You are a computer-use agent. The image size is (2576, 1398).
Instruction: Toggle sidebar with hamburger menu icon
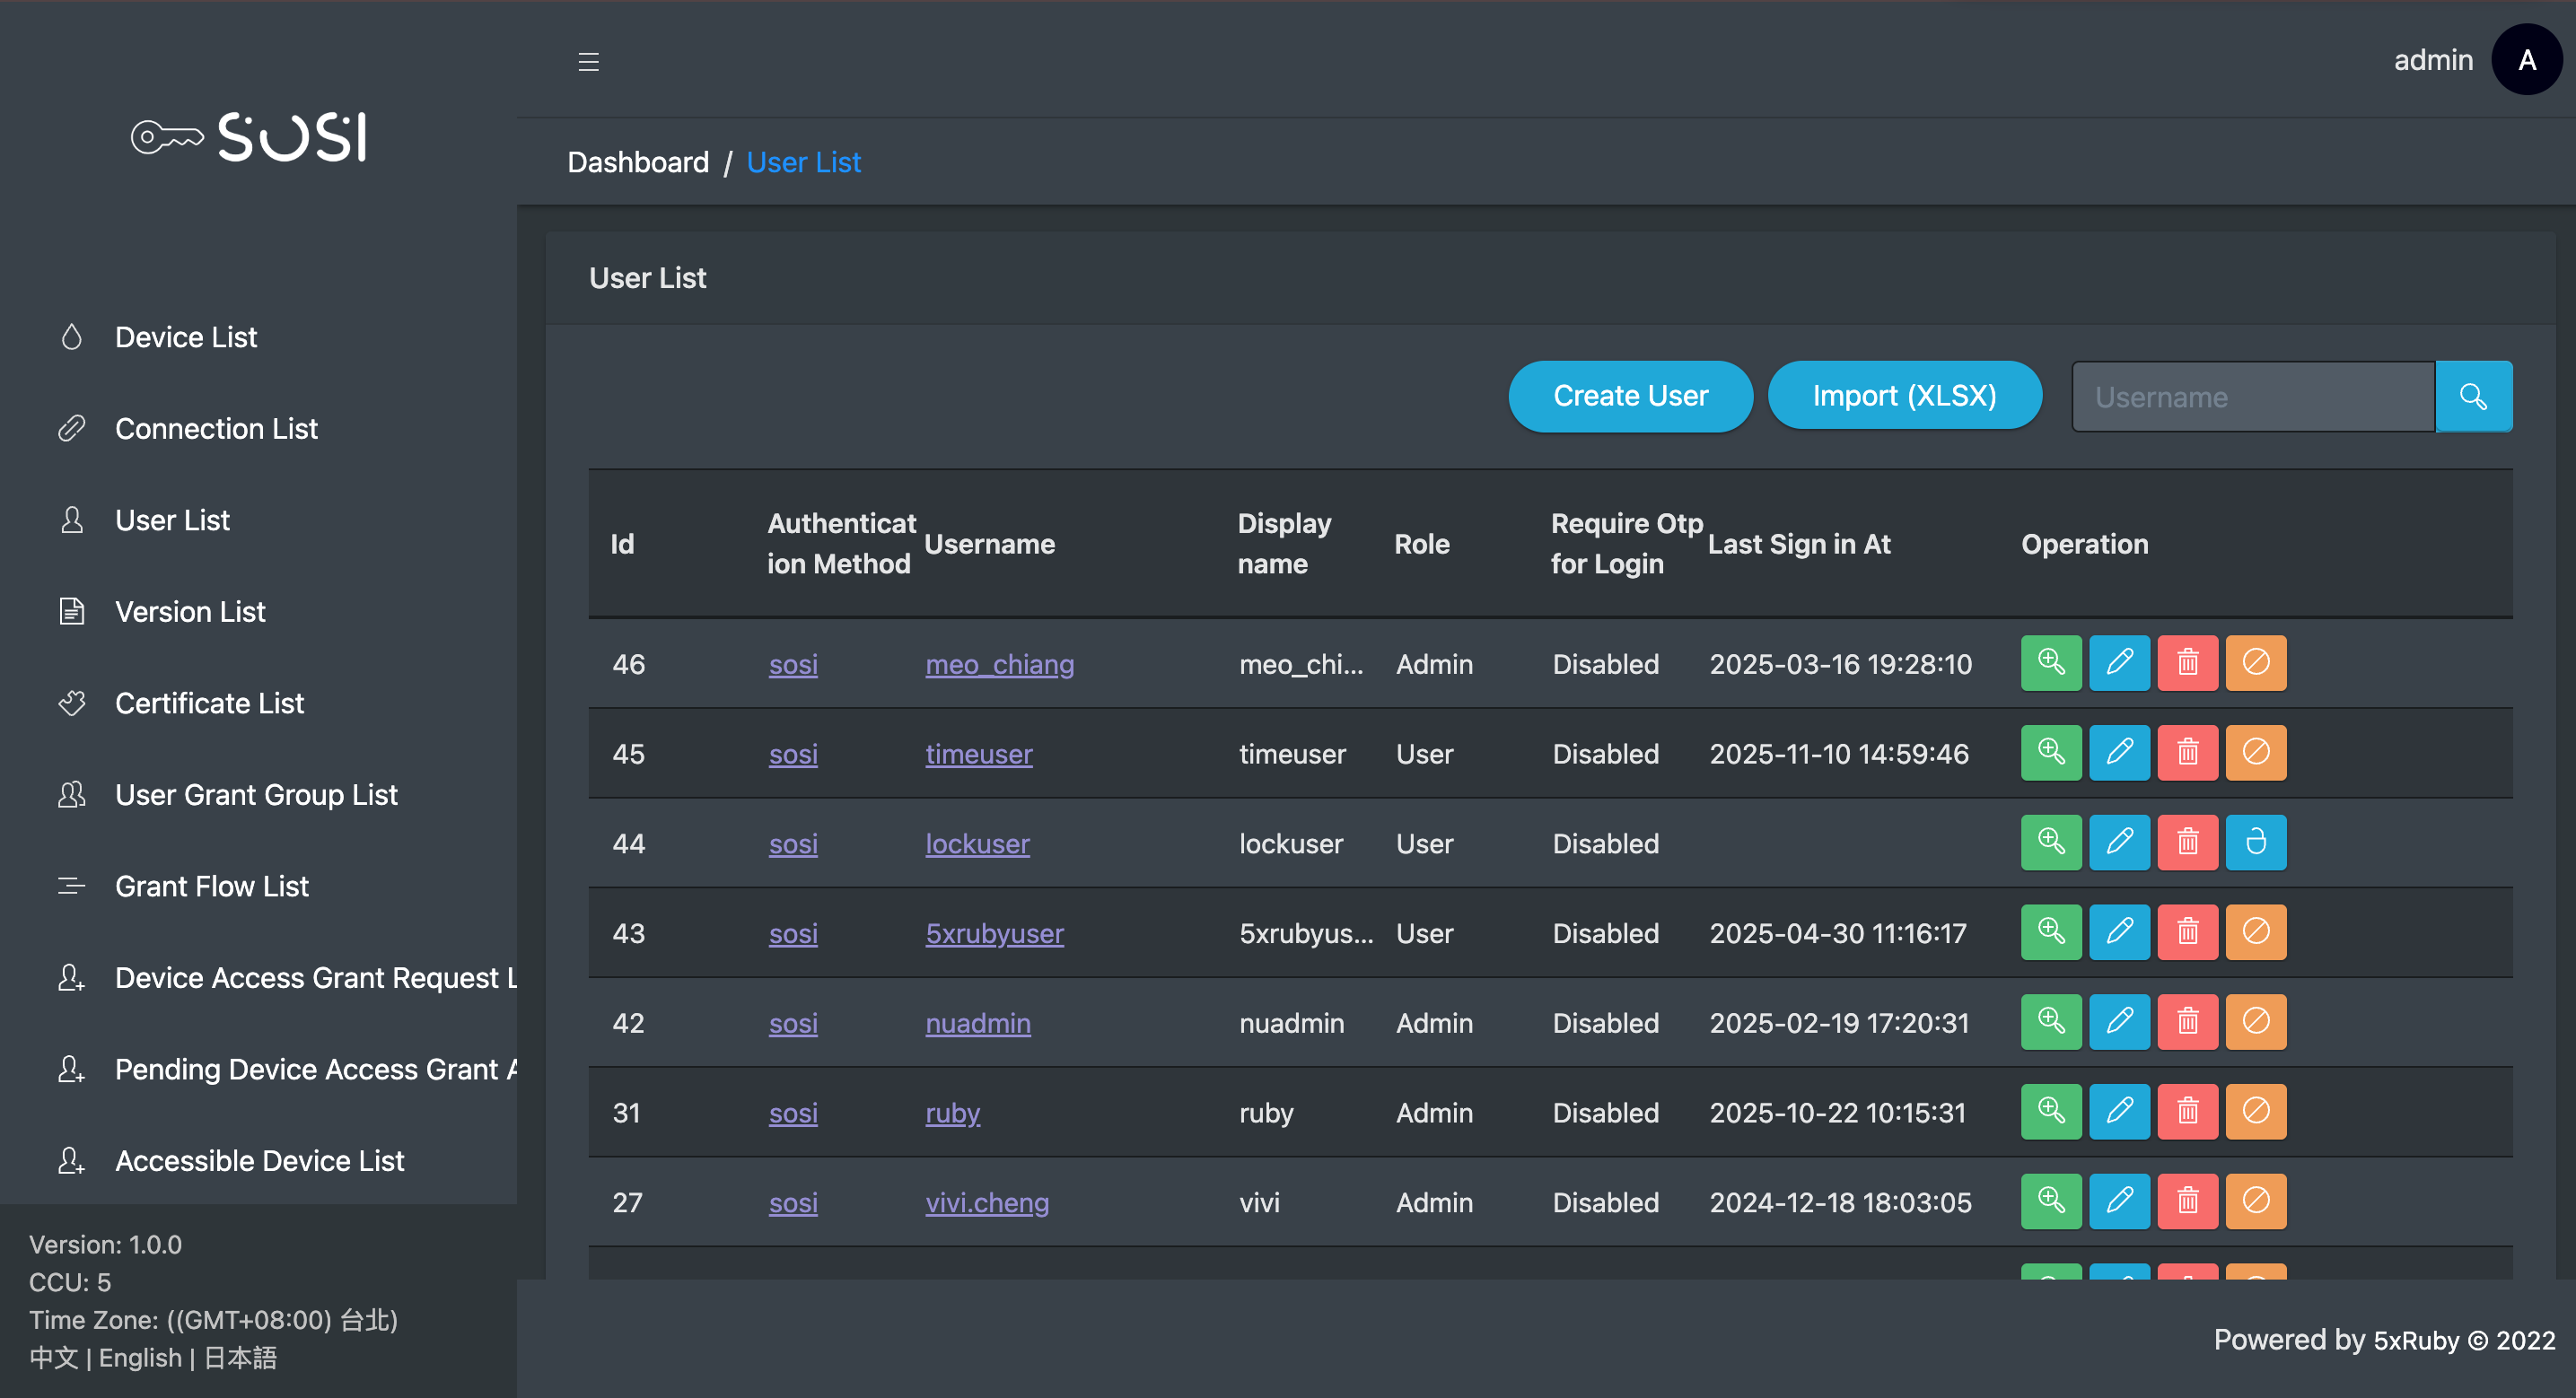coord(588,62)
